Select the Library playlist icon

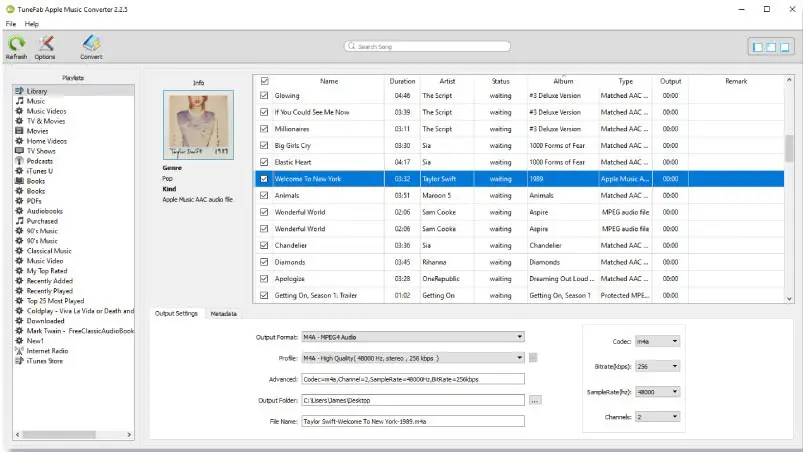[19, 91]
